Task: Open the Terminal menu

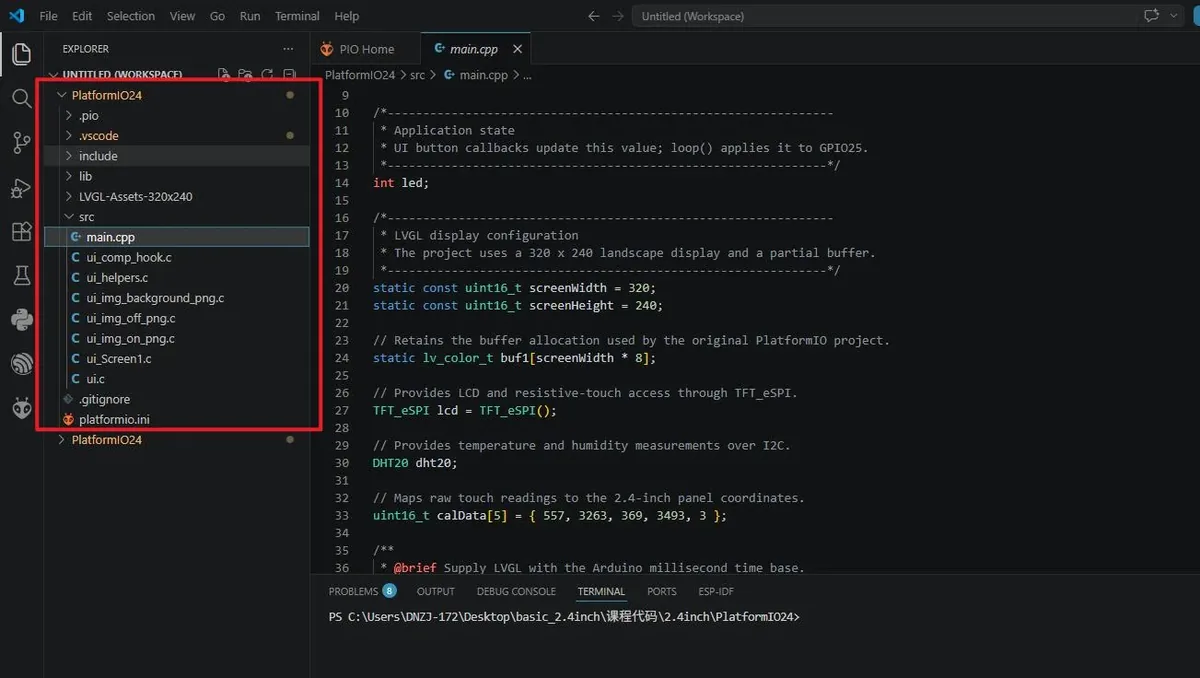Action: pos(297,16)
